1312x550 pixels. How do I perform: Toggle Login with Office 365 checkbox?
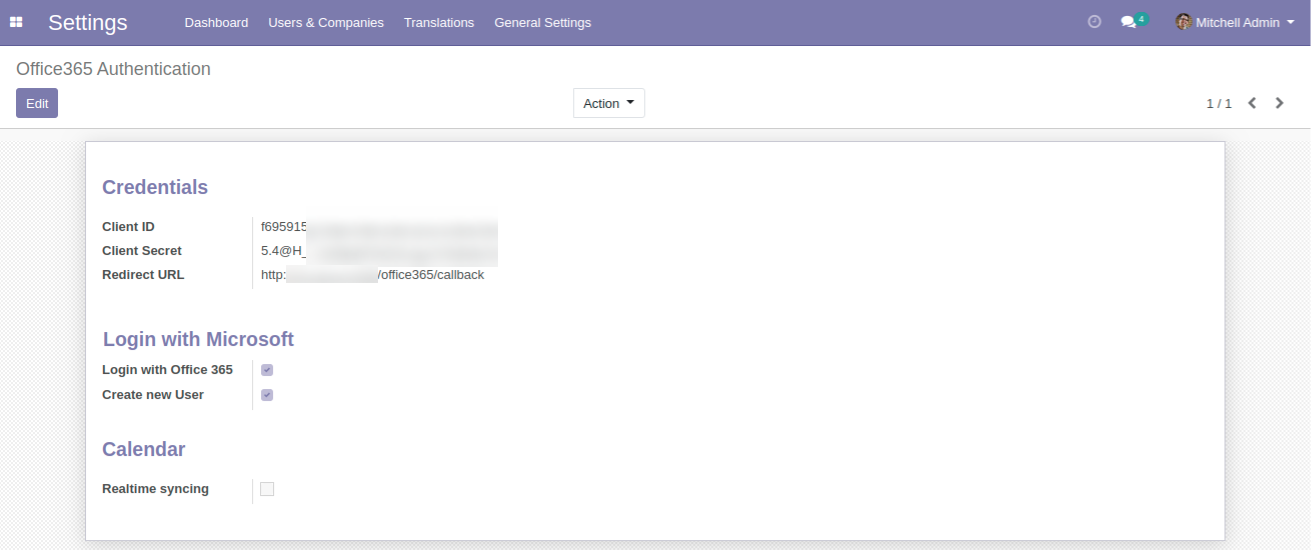tap(267, 370)
